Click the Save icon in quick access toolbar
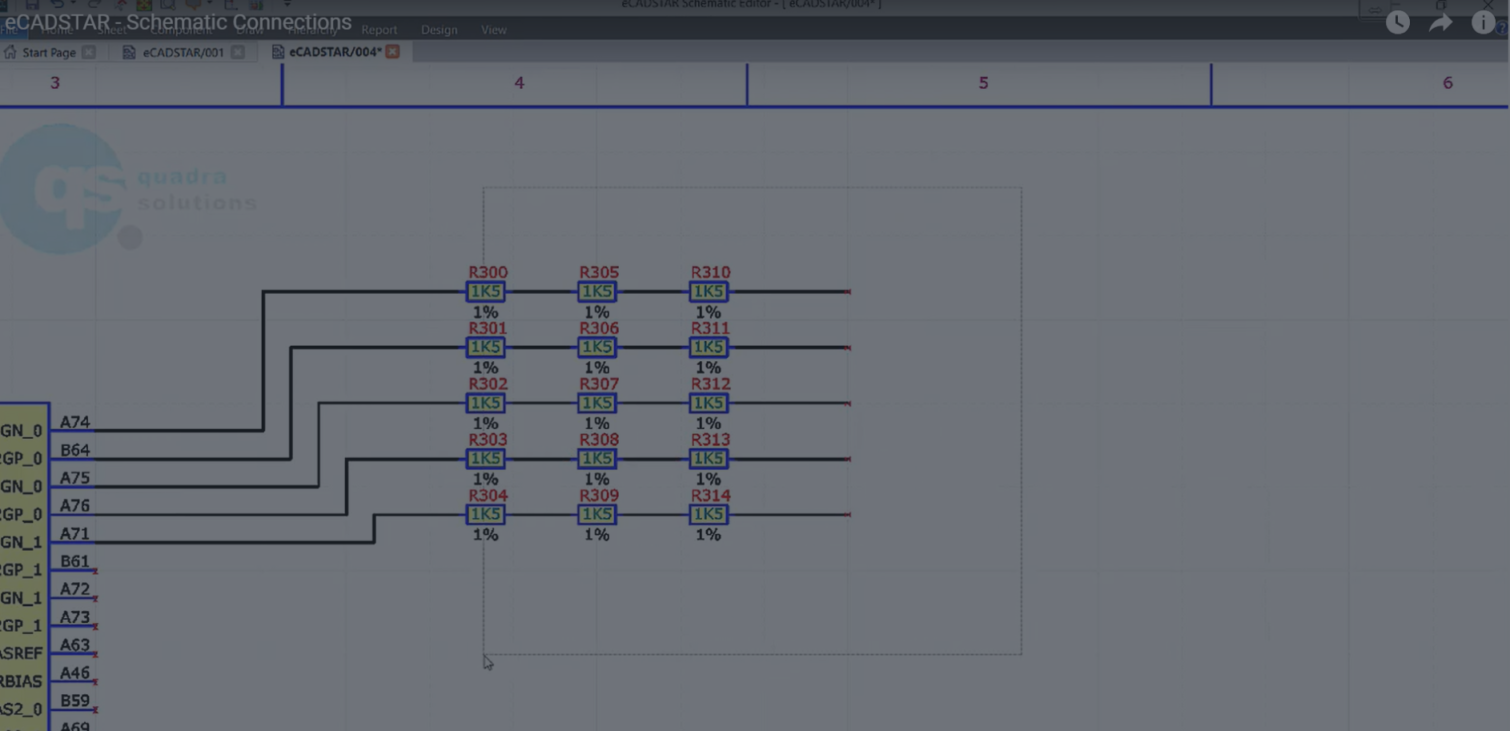The image size is (1510, 731). tap(34, 4)
